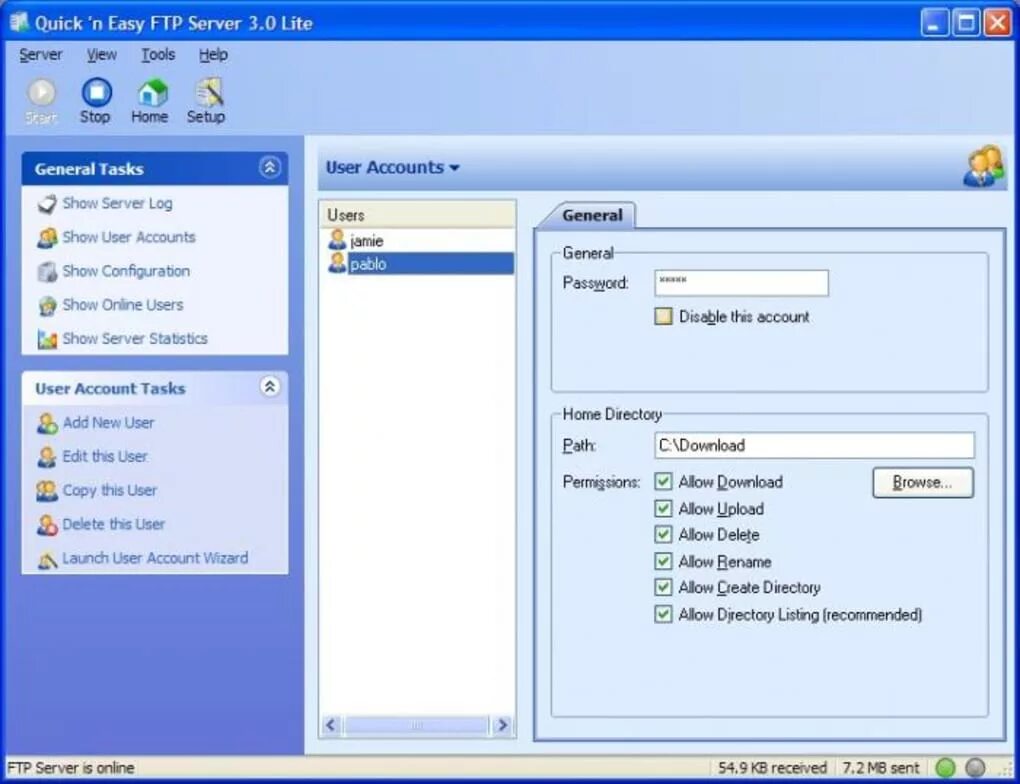Image resolution: width=1020 pixels, height=784 pixels.
Task: Click the Edit this User icon
Action: pos(47,457)
